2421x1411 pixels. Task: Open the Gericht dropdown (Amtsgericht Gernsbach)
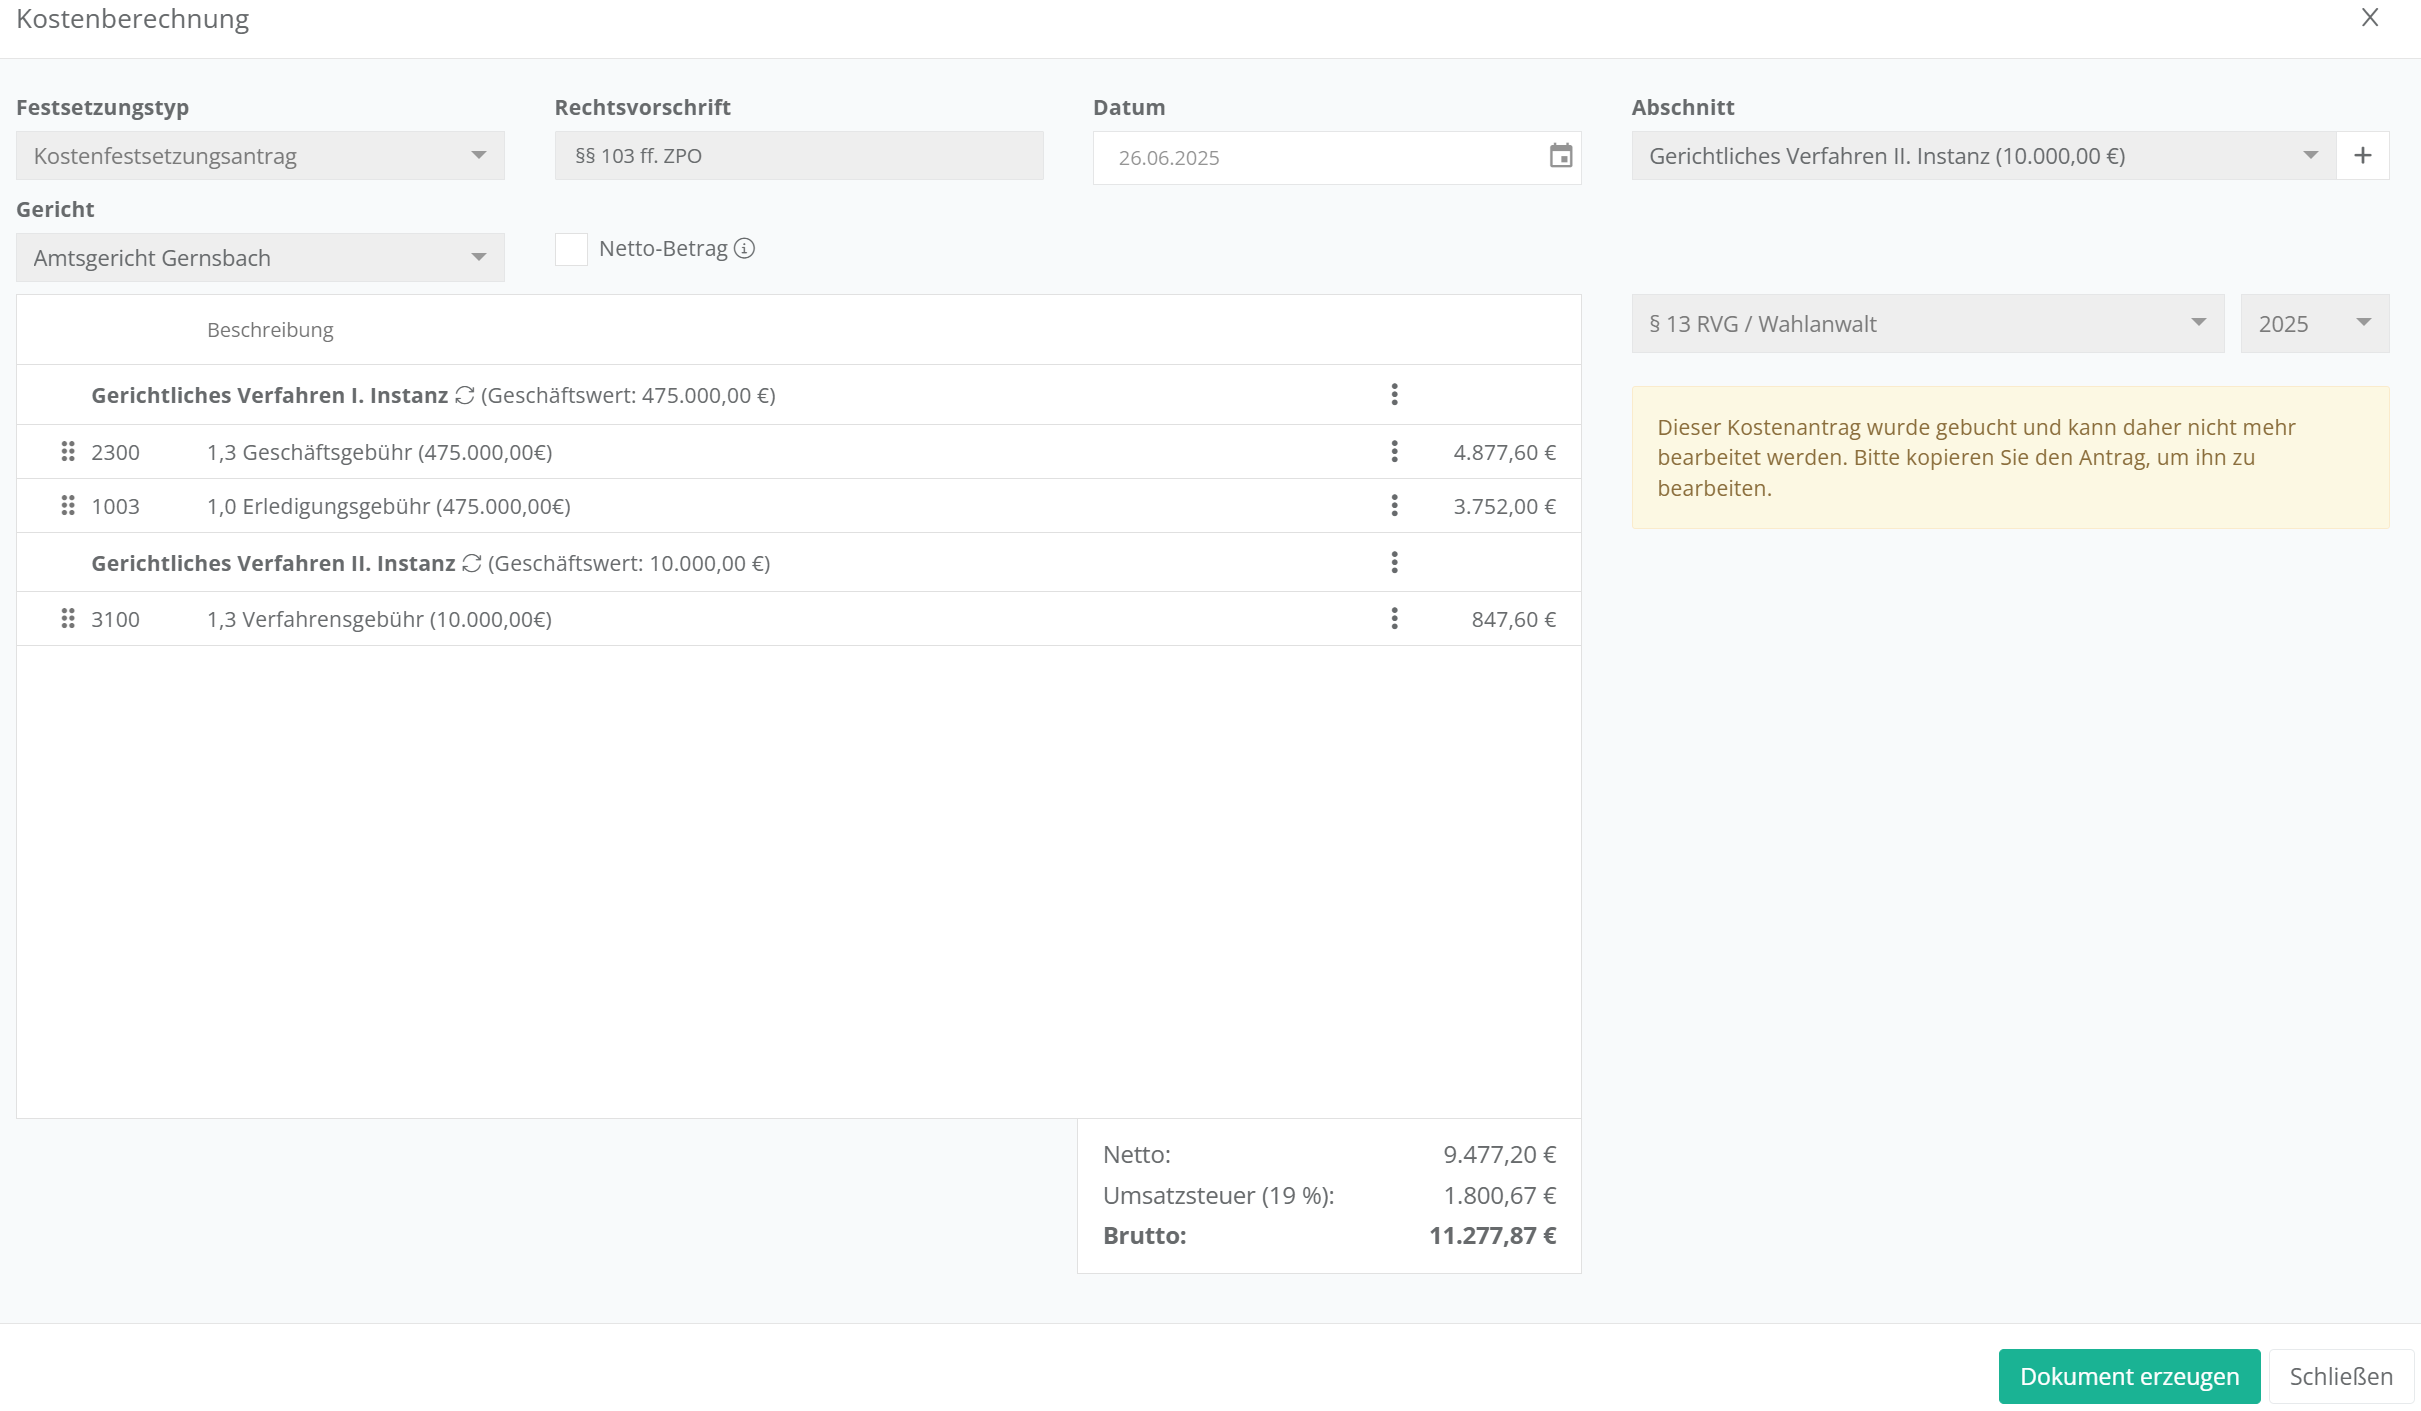(x=260, y=258)
